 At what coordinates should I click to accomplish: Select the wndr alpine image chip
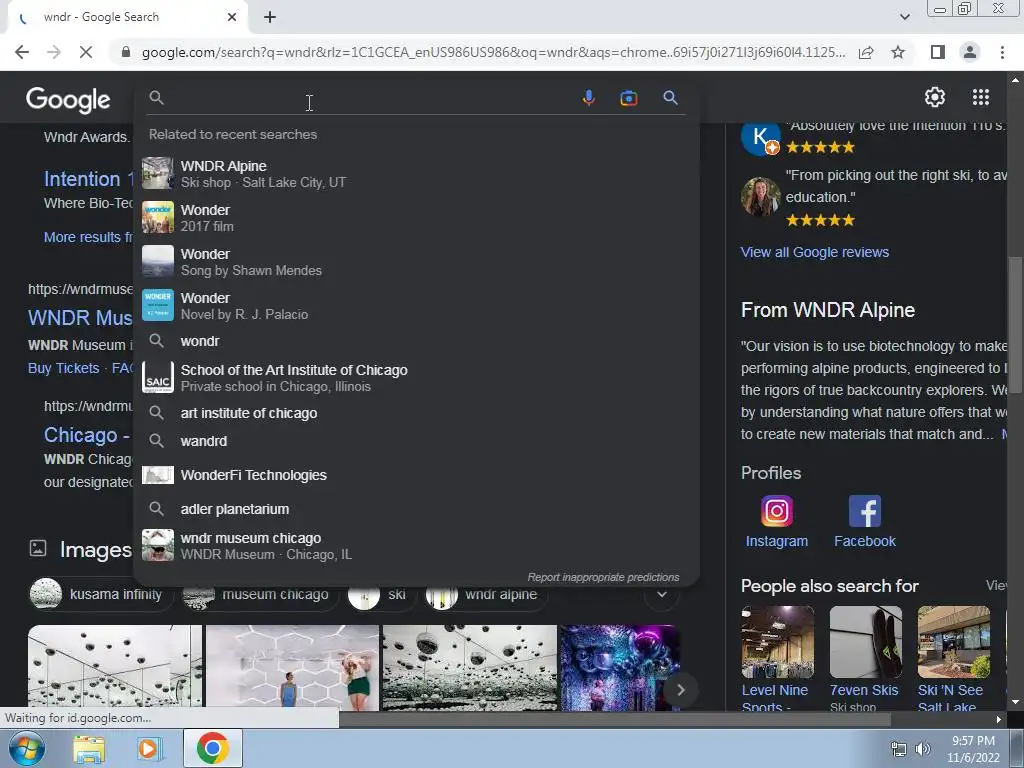tap(485, 594)
